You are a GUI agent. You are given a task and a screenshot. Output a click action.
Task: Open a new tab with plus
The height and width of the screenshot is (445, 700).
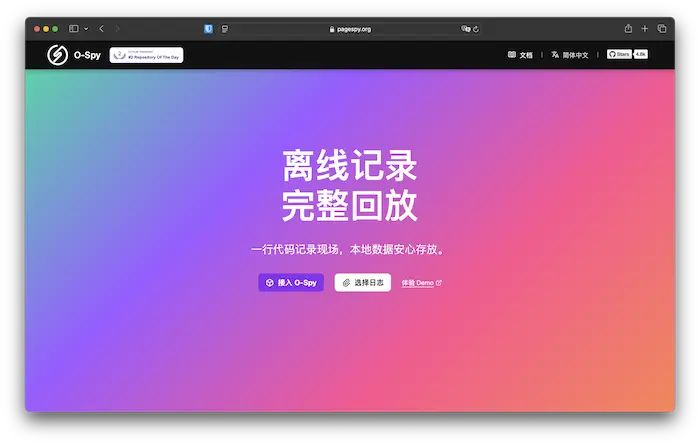(x=645, y=29)
